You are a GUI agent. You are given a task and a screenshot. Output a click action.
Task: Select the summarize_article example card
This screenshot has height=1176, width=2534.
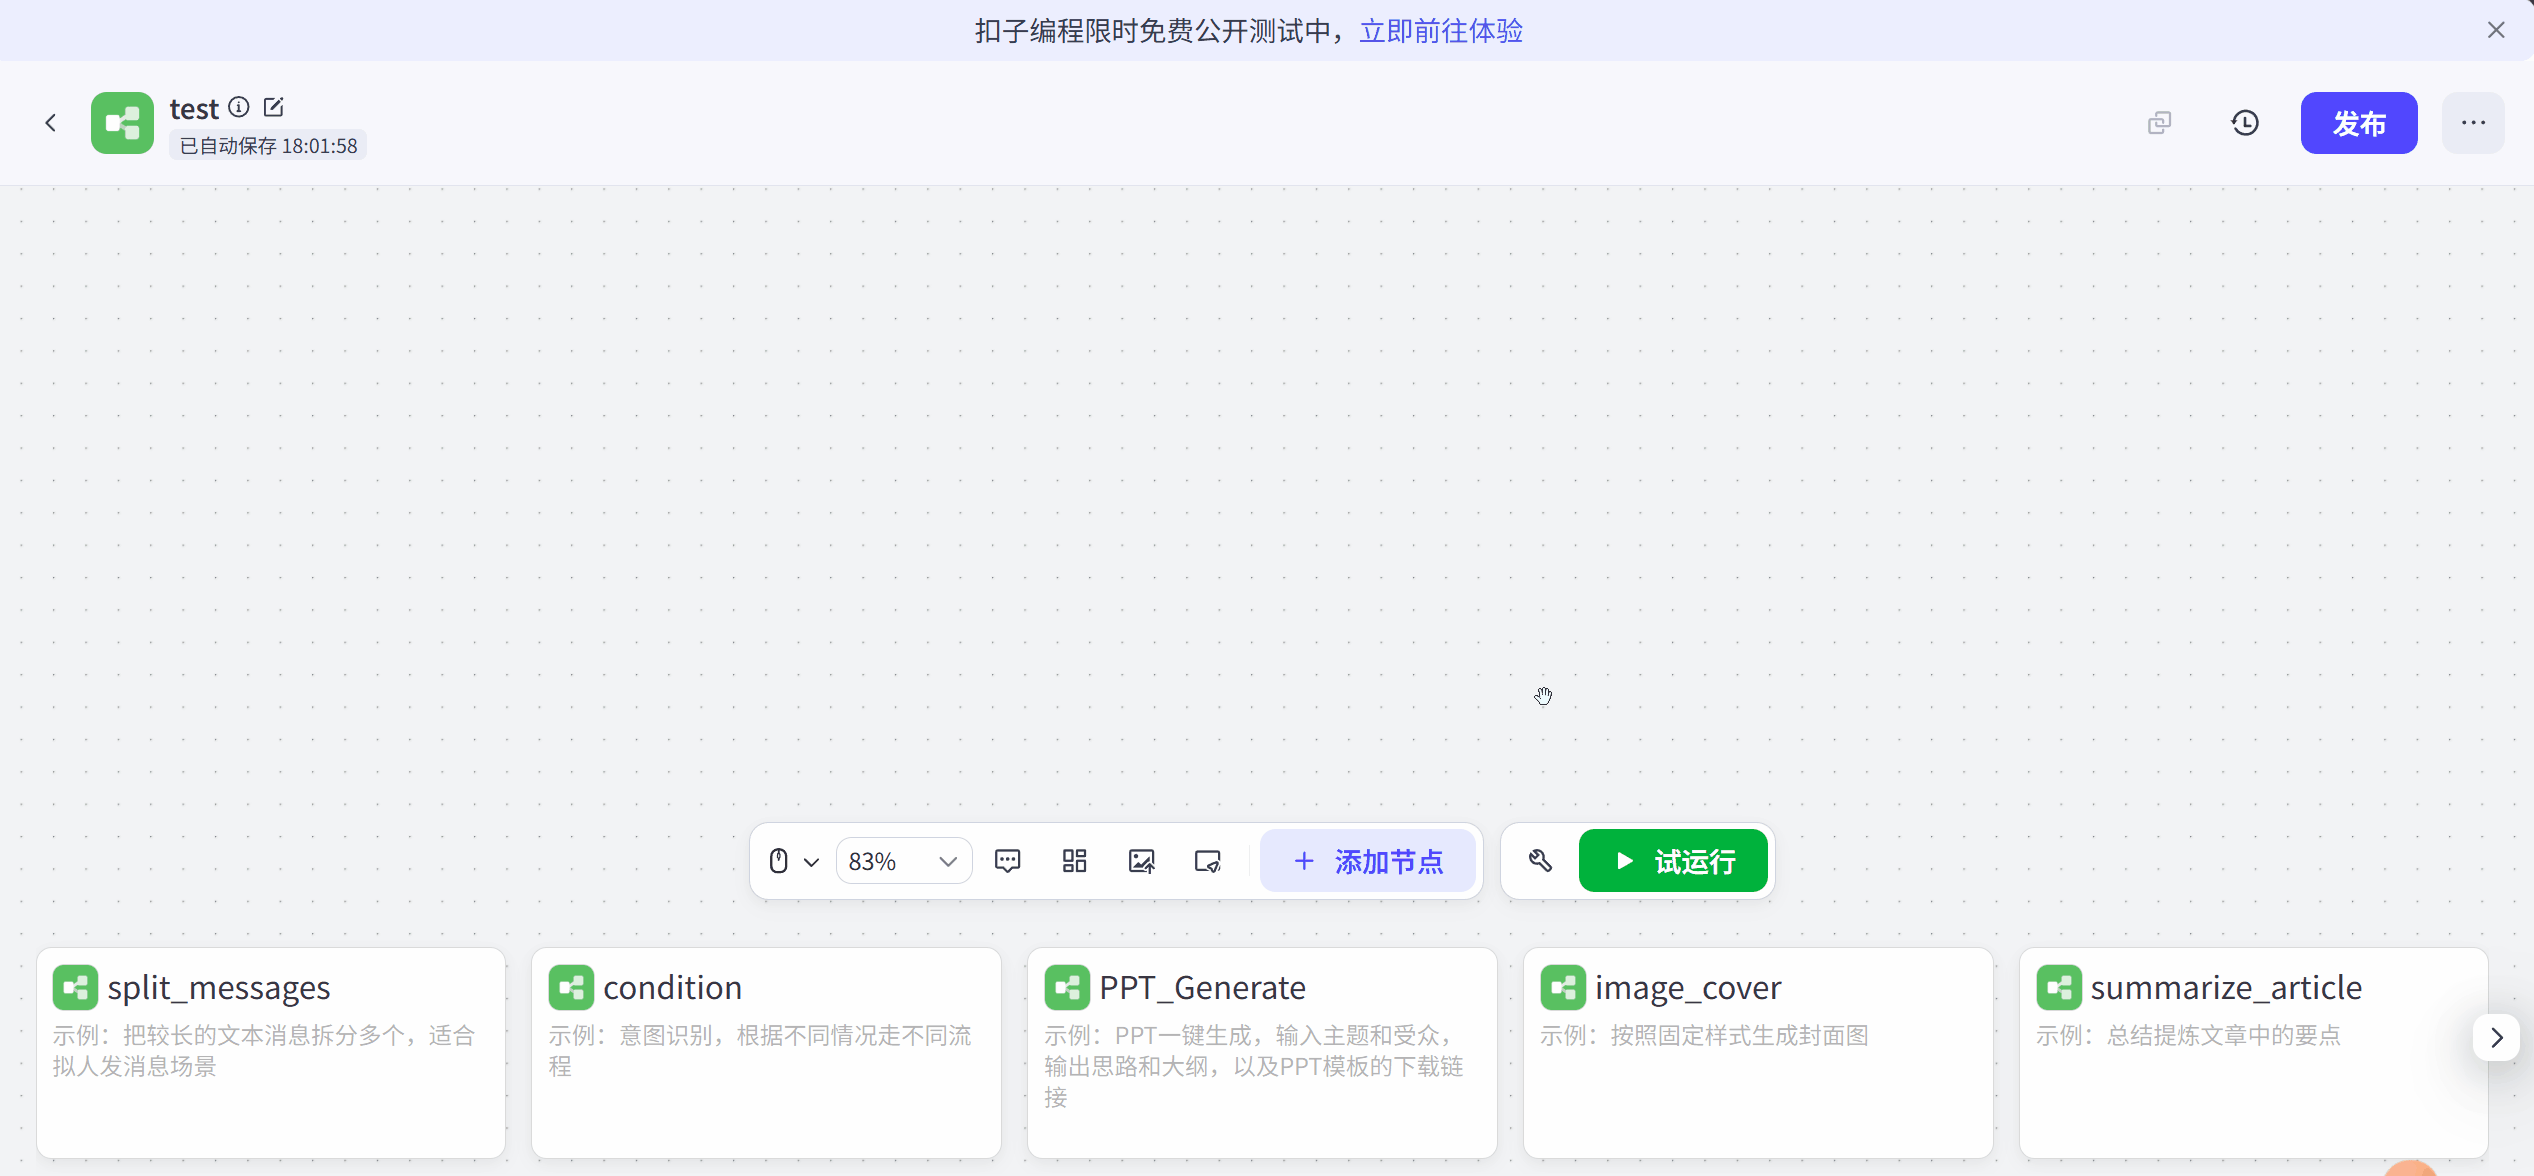(x=2254, y=1053)
